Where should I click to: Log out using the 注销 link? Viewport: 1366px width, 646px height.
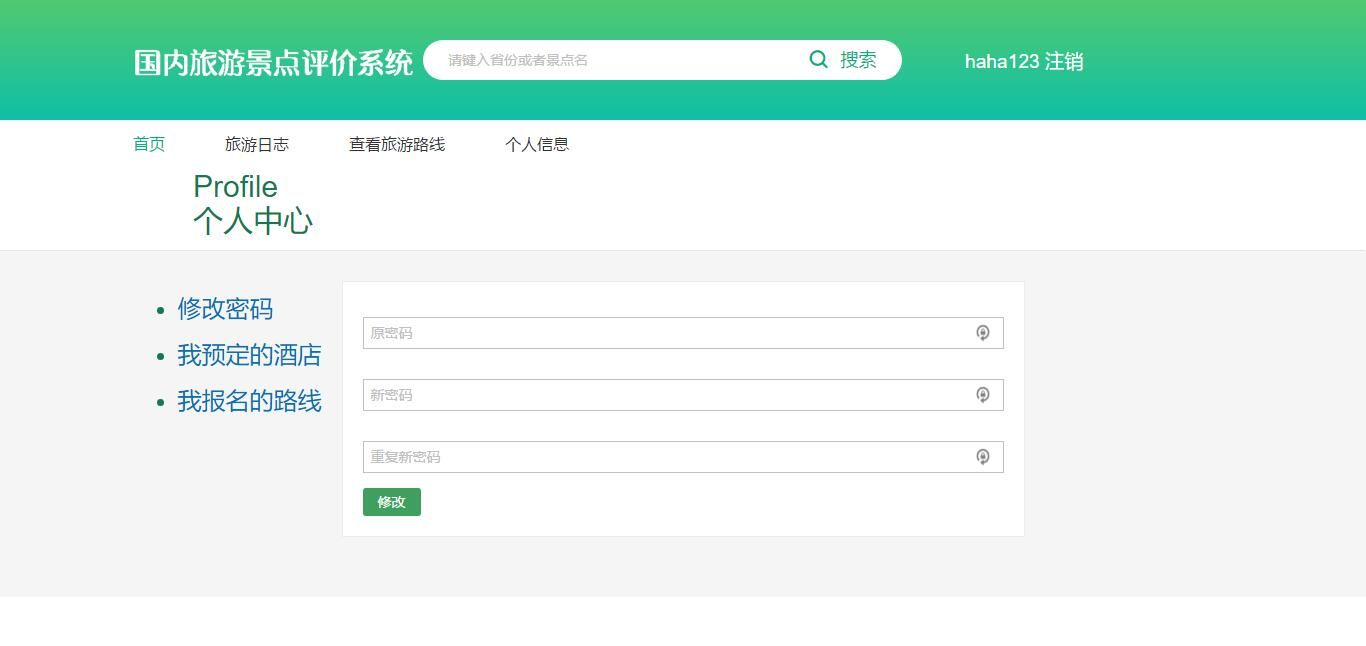[x=1064, y=62]
